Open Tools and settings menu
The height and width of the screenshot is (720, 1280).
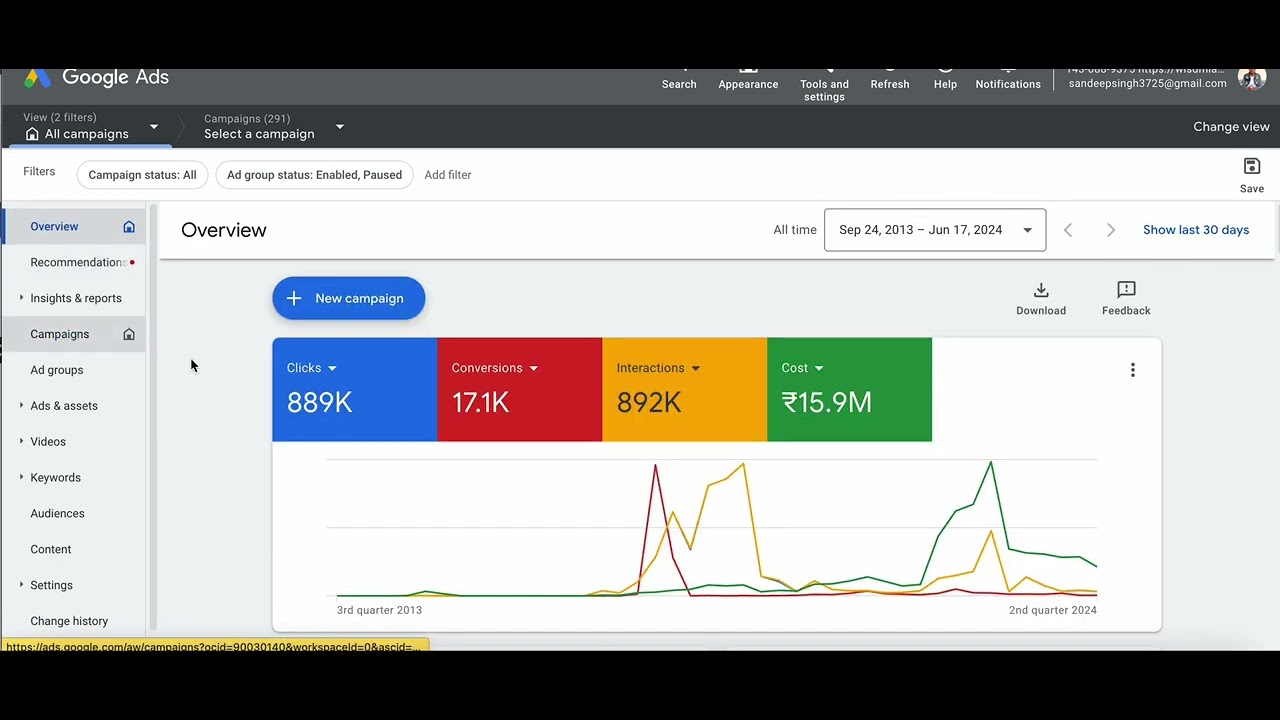[824, 86]
